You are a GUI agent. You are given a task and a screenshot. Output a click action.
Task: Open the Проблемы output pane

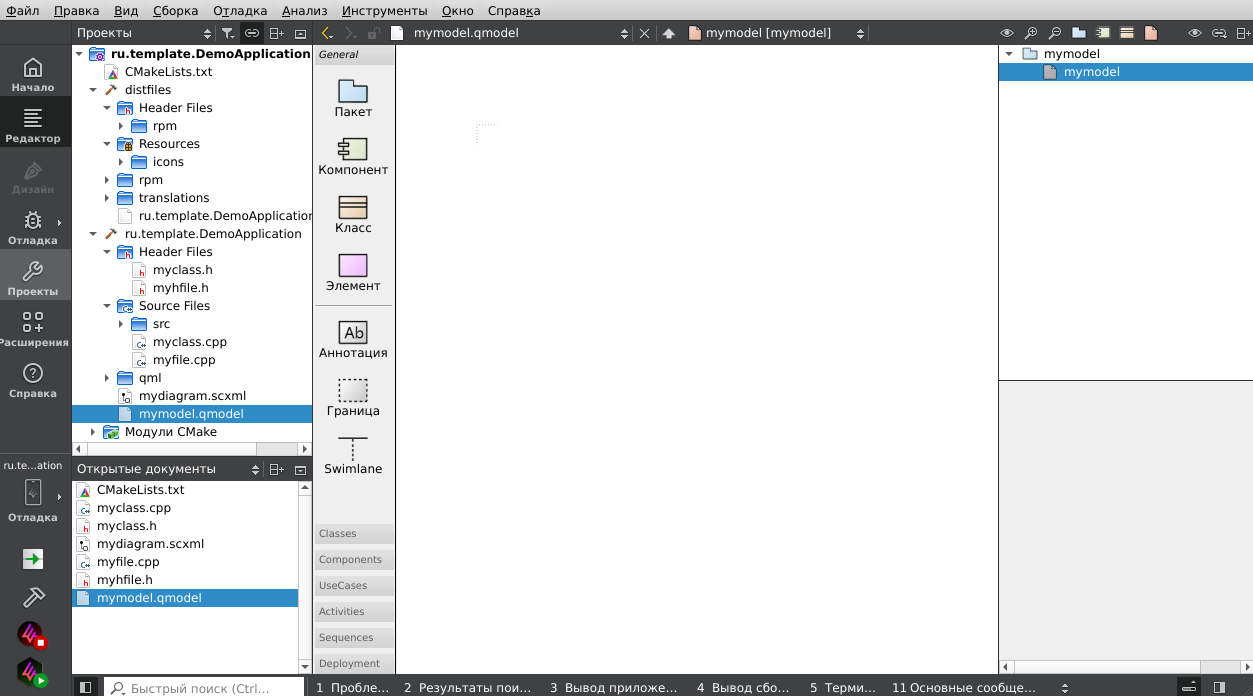click(352, 688)
